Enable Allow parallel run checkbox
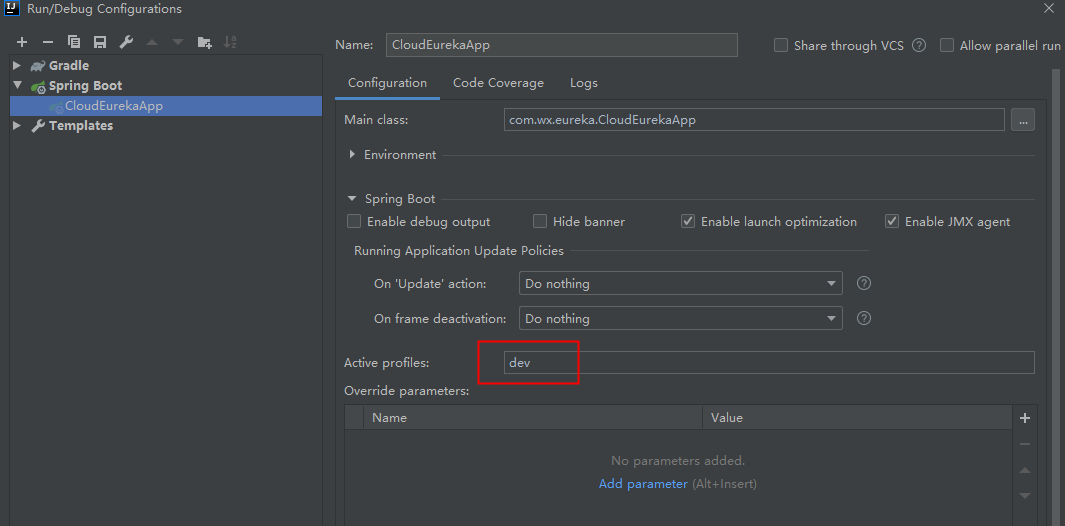 [947, 46]
